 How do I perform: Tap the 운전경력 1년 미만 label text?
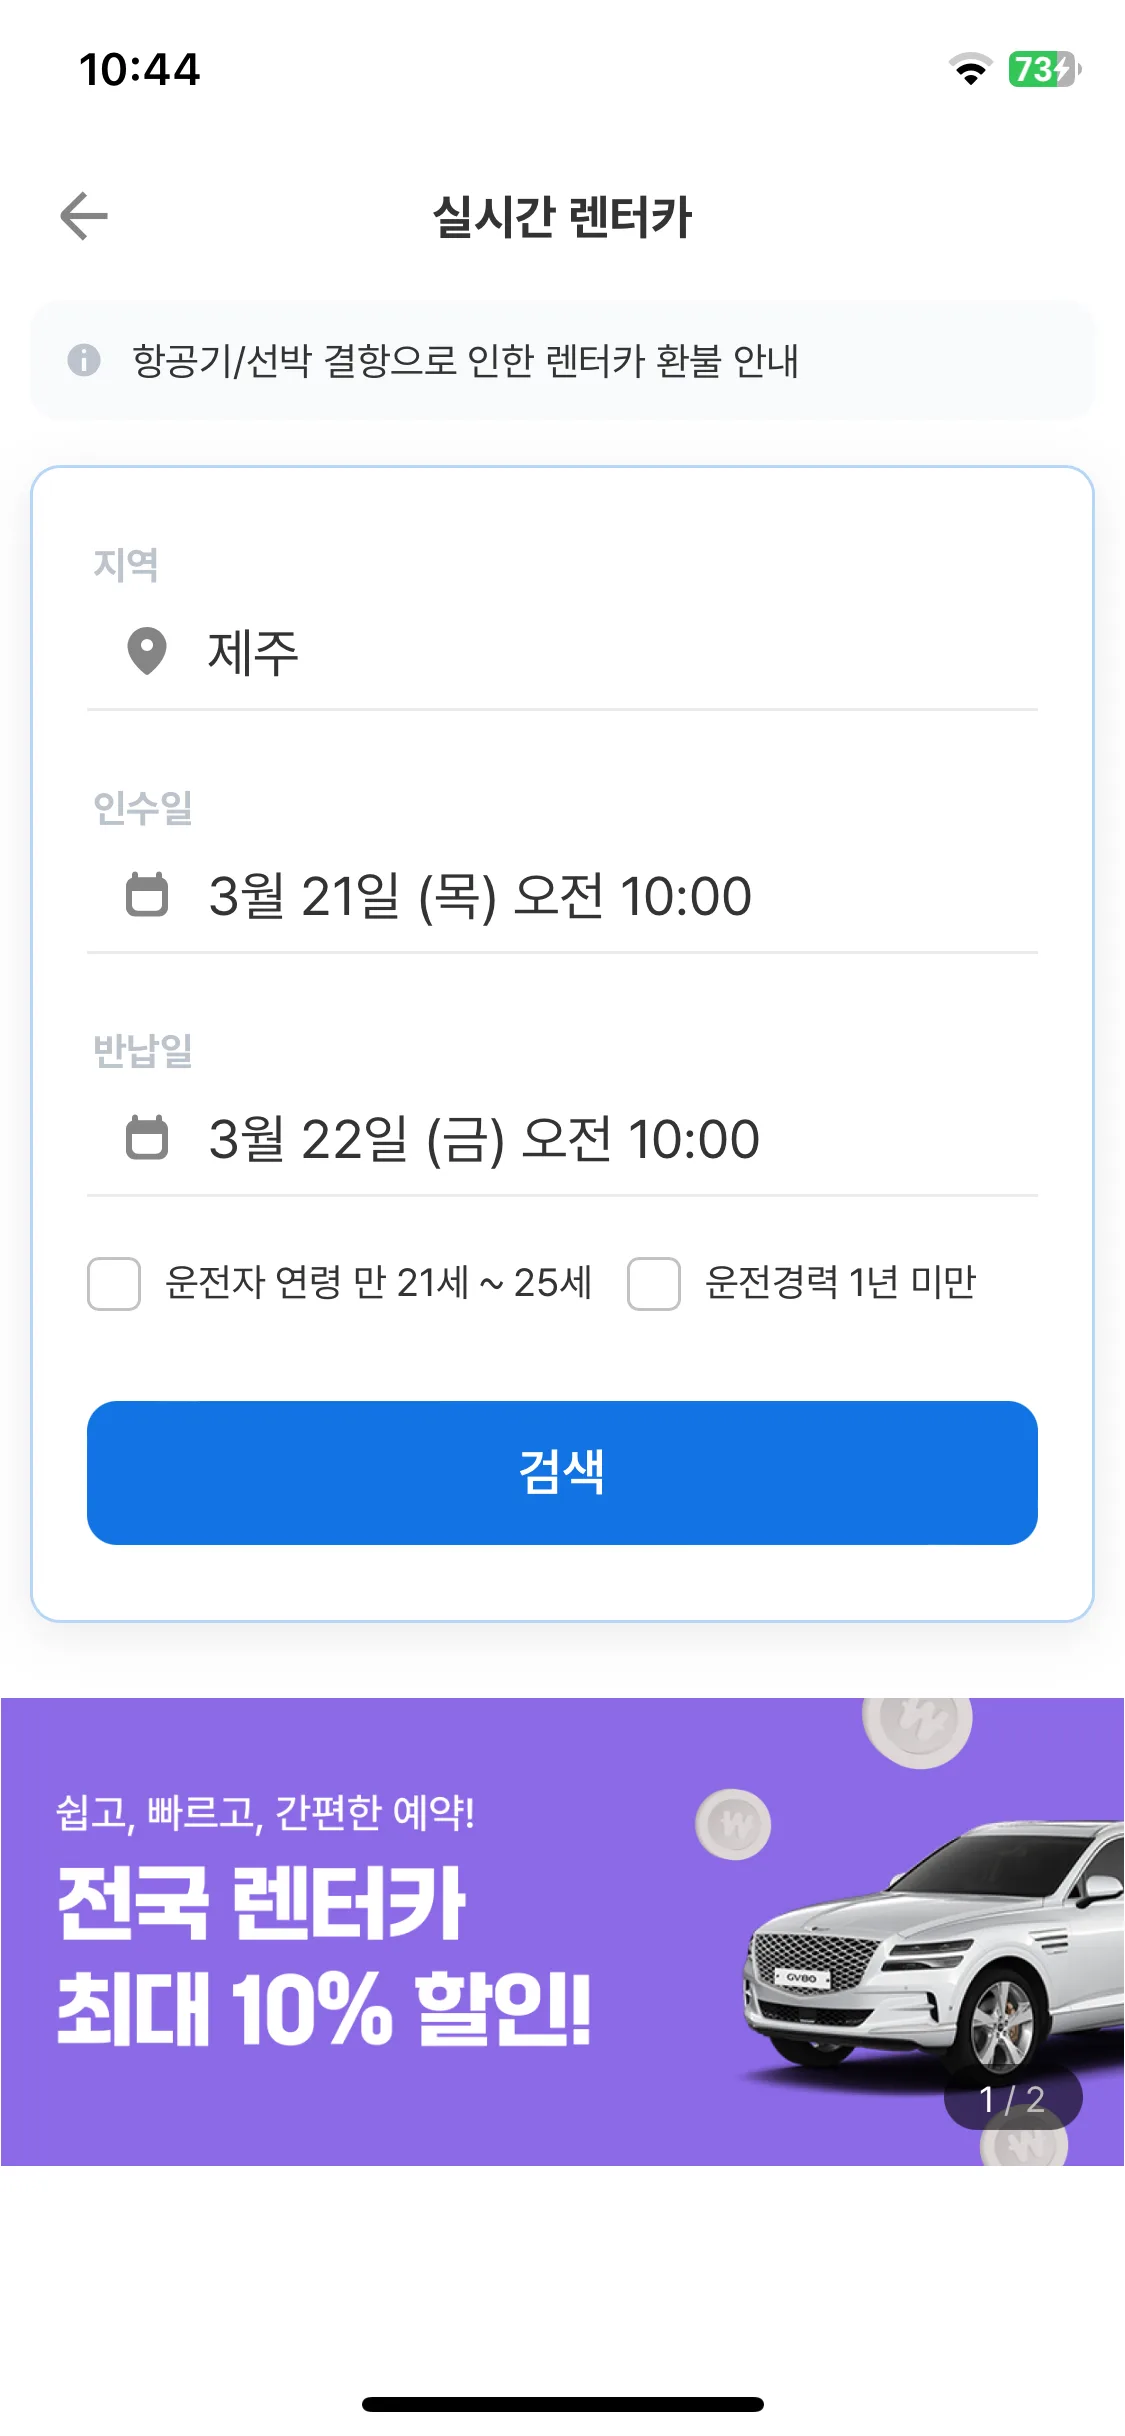[x=840, y=1283]
